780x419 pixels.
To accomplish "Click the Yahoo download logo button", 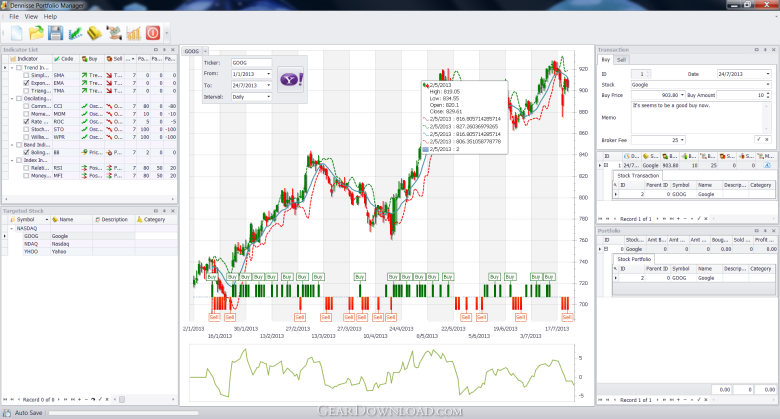I will click(291, 80).
